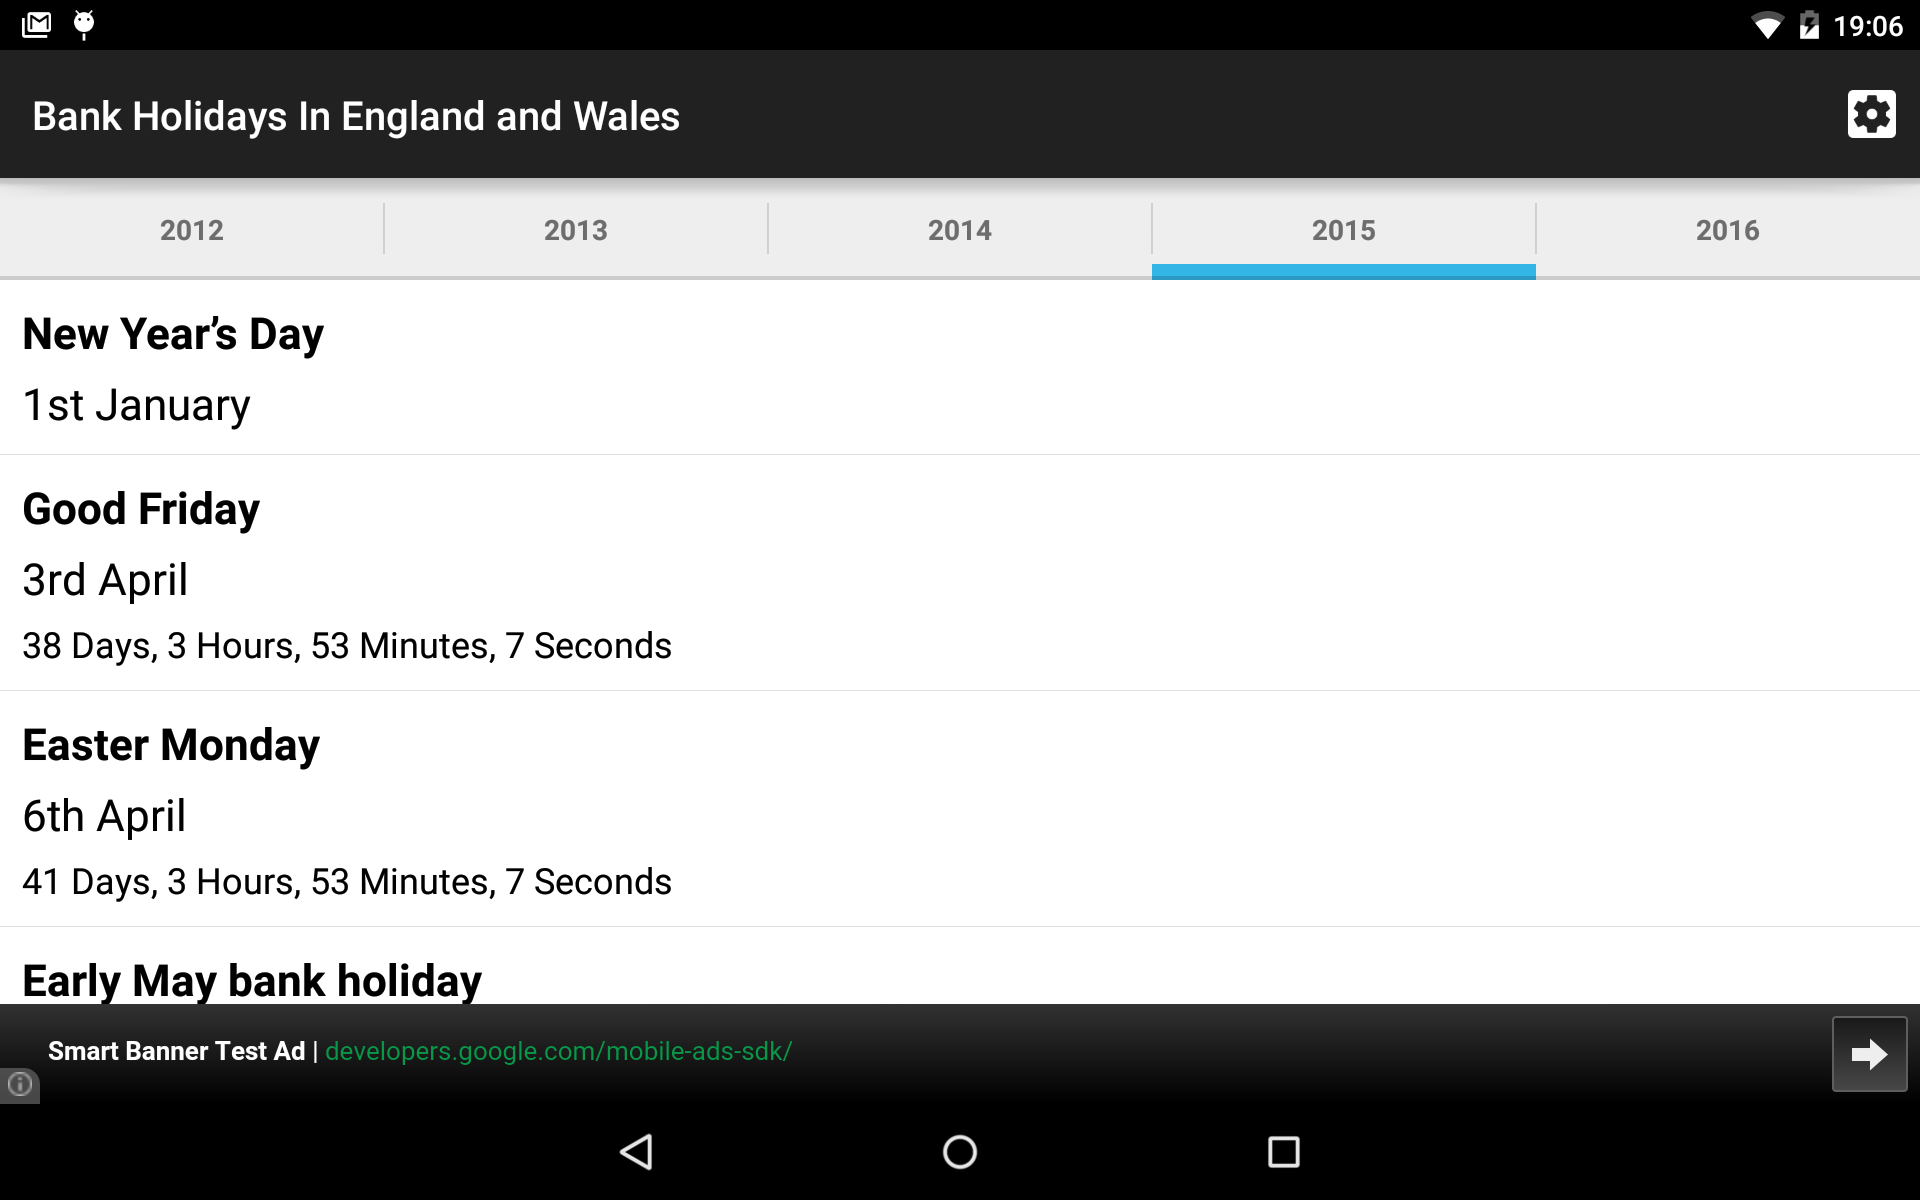Tap the Gmail notification icon
This screenshot has height=1200, width=1920.
[36, 24]
